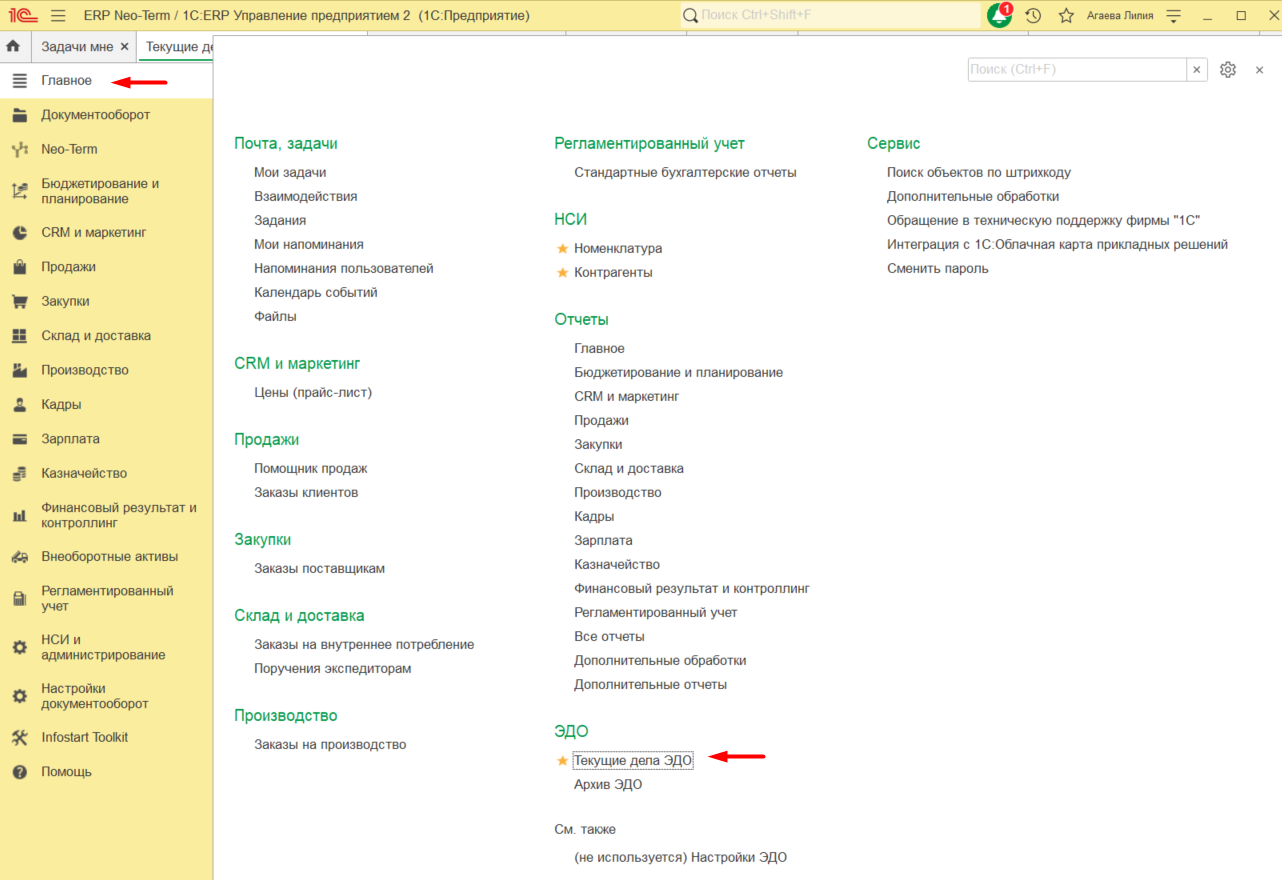Screen dimensions: 1282x880
Task: Open the Мои задачи link
Action: [290, 172]
